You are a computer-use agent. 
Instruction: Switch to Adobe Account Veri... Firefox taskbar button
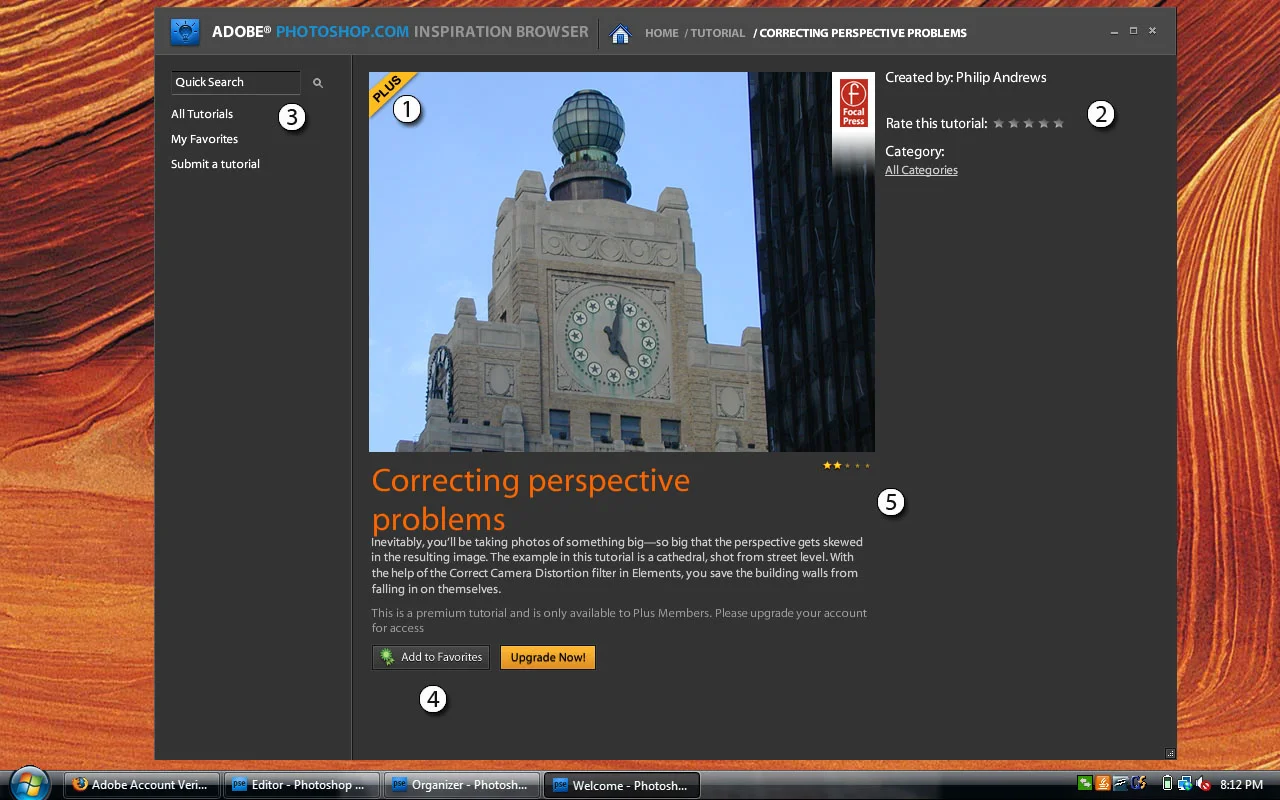tap(142, 785)
